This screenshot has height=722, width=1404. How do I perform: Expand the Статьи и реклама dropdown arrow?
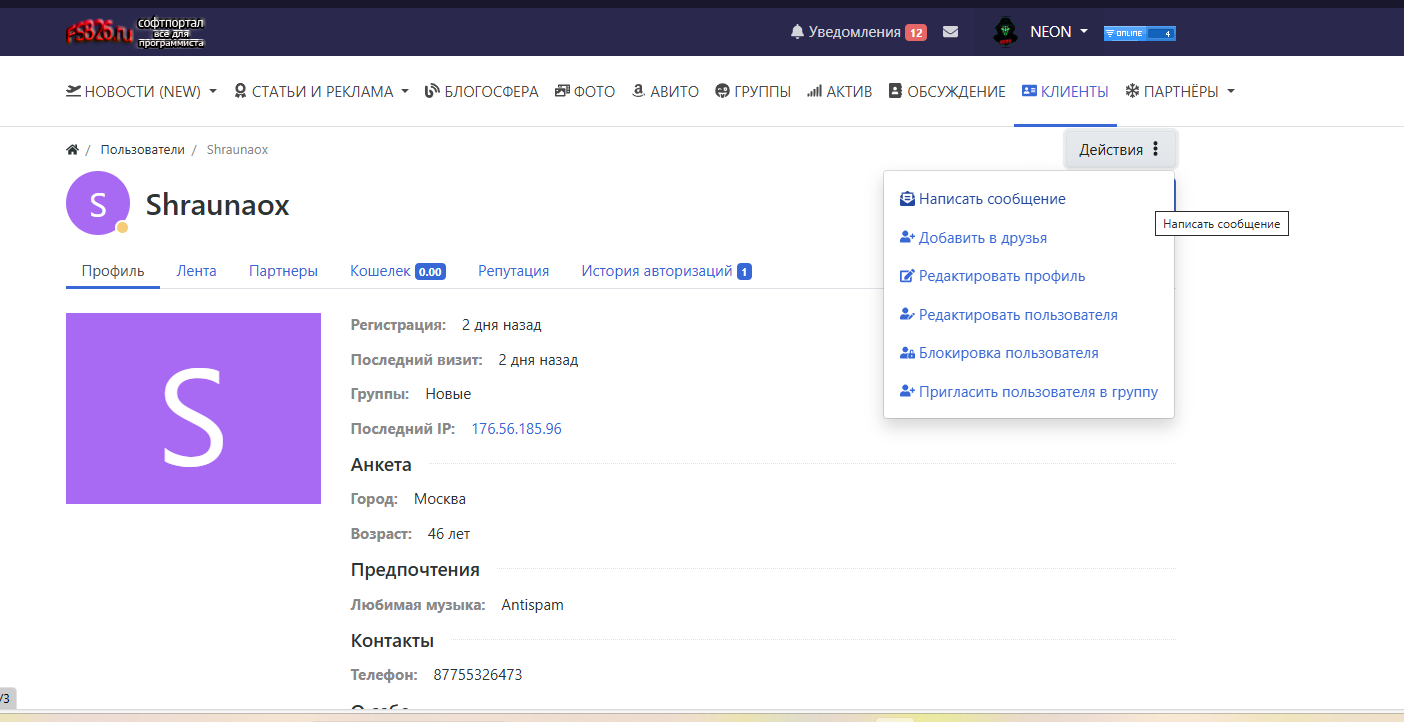pyautogui.click(x=404, y=92)
